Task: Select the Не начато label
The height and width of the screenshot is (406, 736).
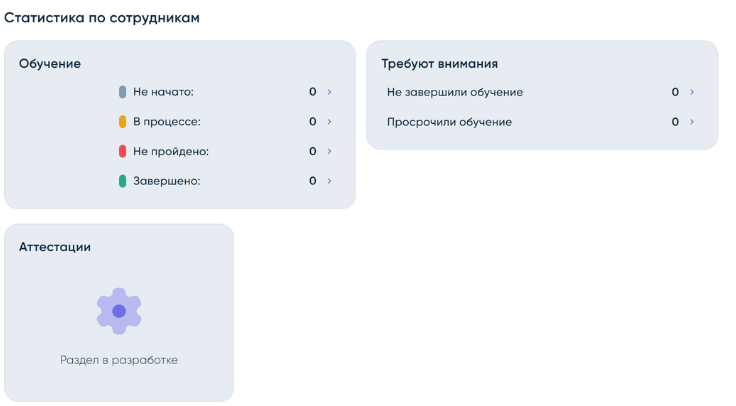Action: pyautogui.click(x=163, y=92)
